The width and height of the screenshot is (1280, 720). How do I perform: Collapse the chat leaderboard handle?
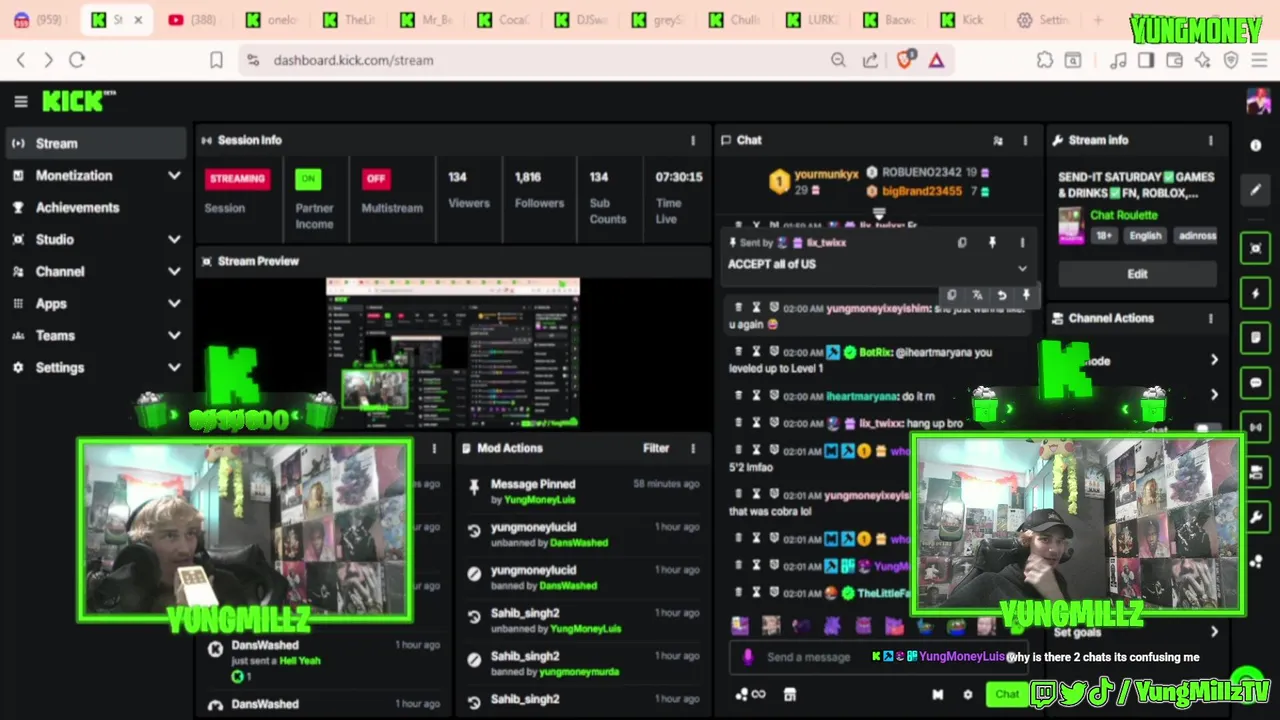879,213
